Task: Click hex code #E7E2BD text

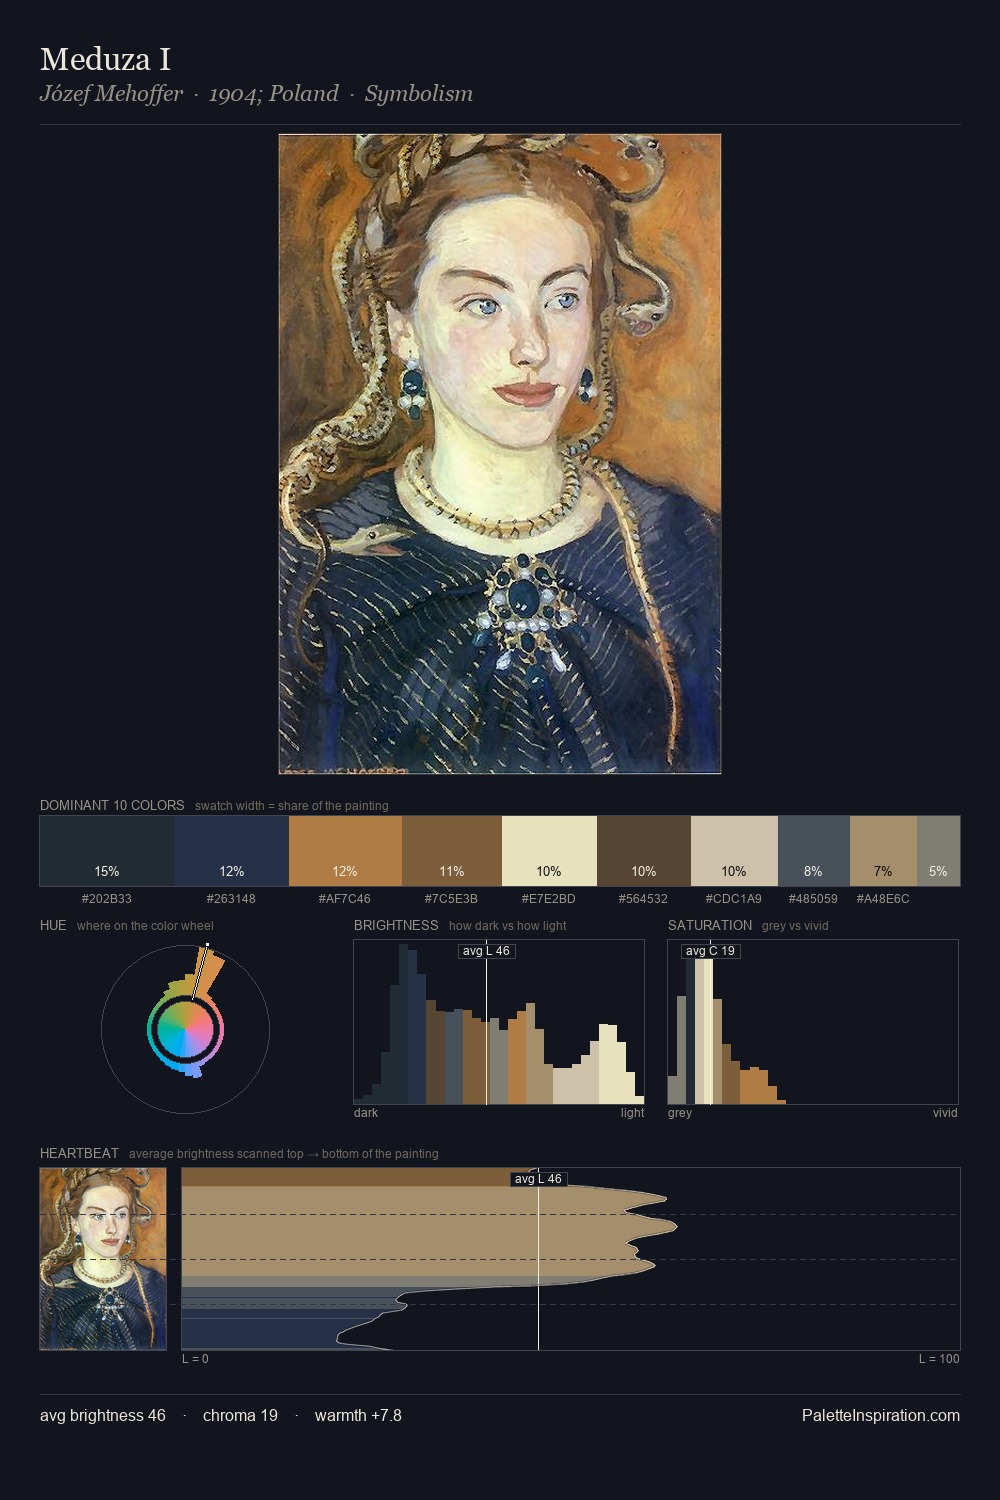Action: coord(549,899)
